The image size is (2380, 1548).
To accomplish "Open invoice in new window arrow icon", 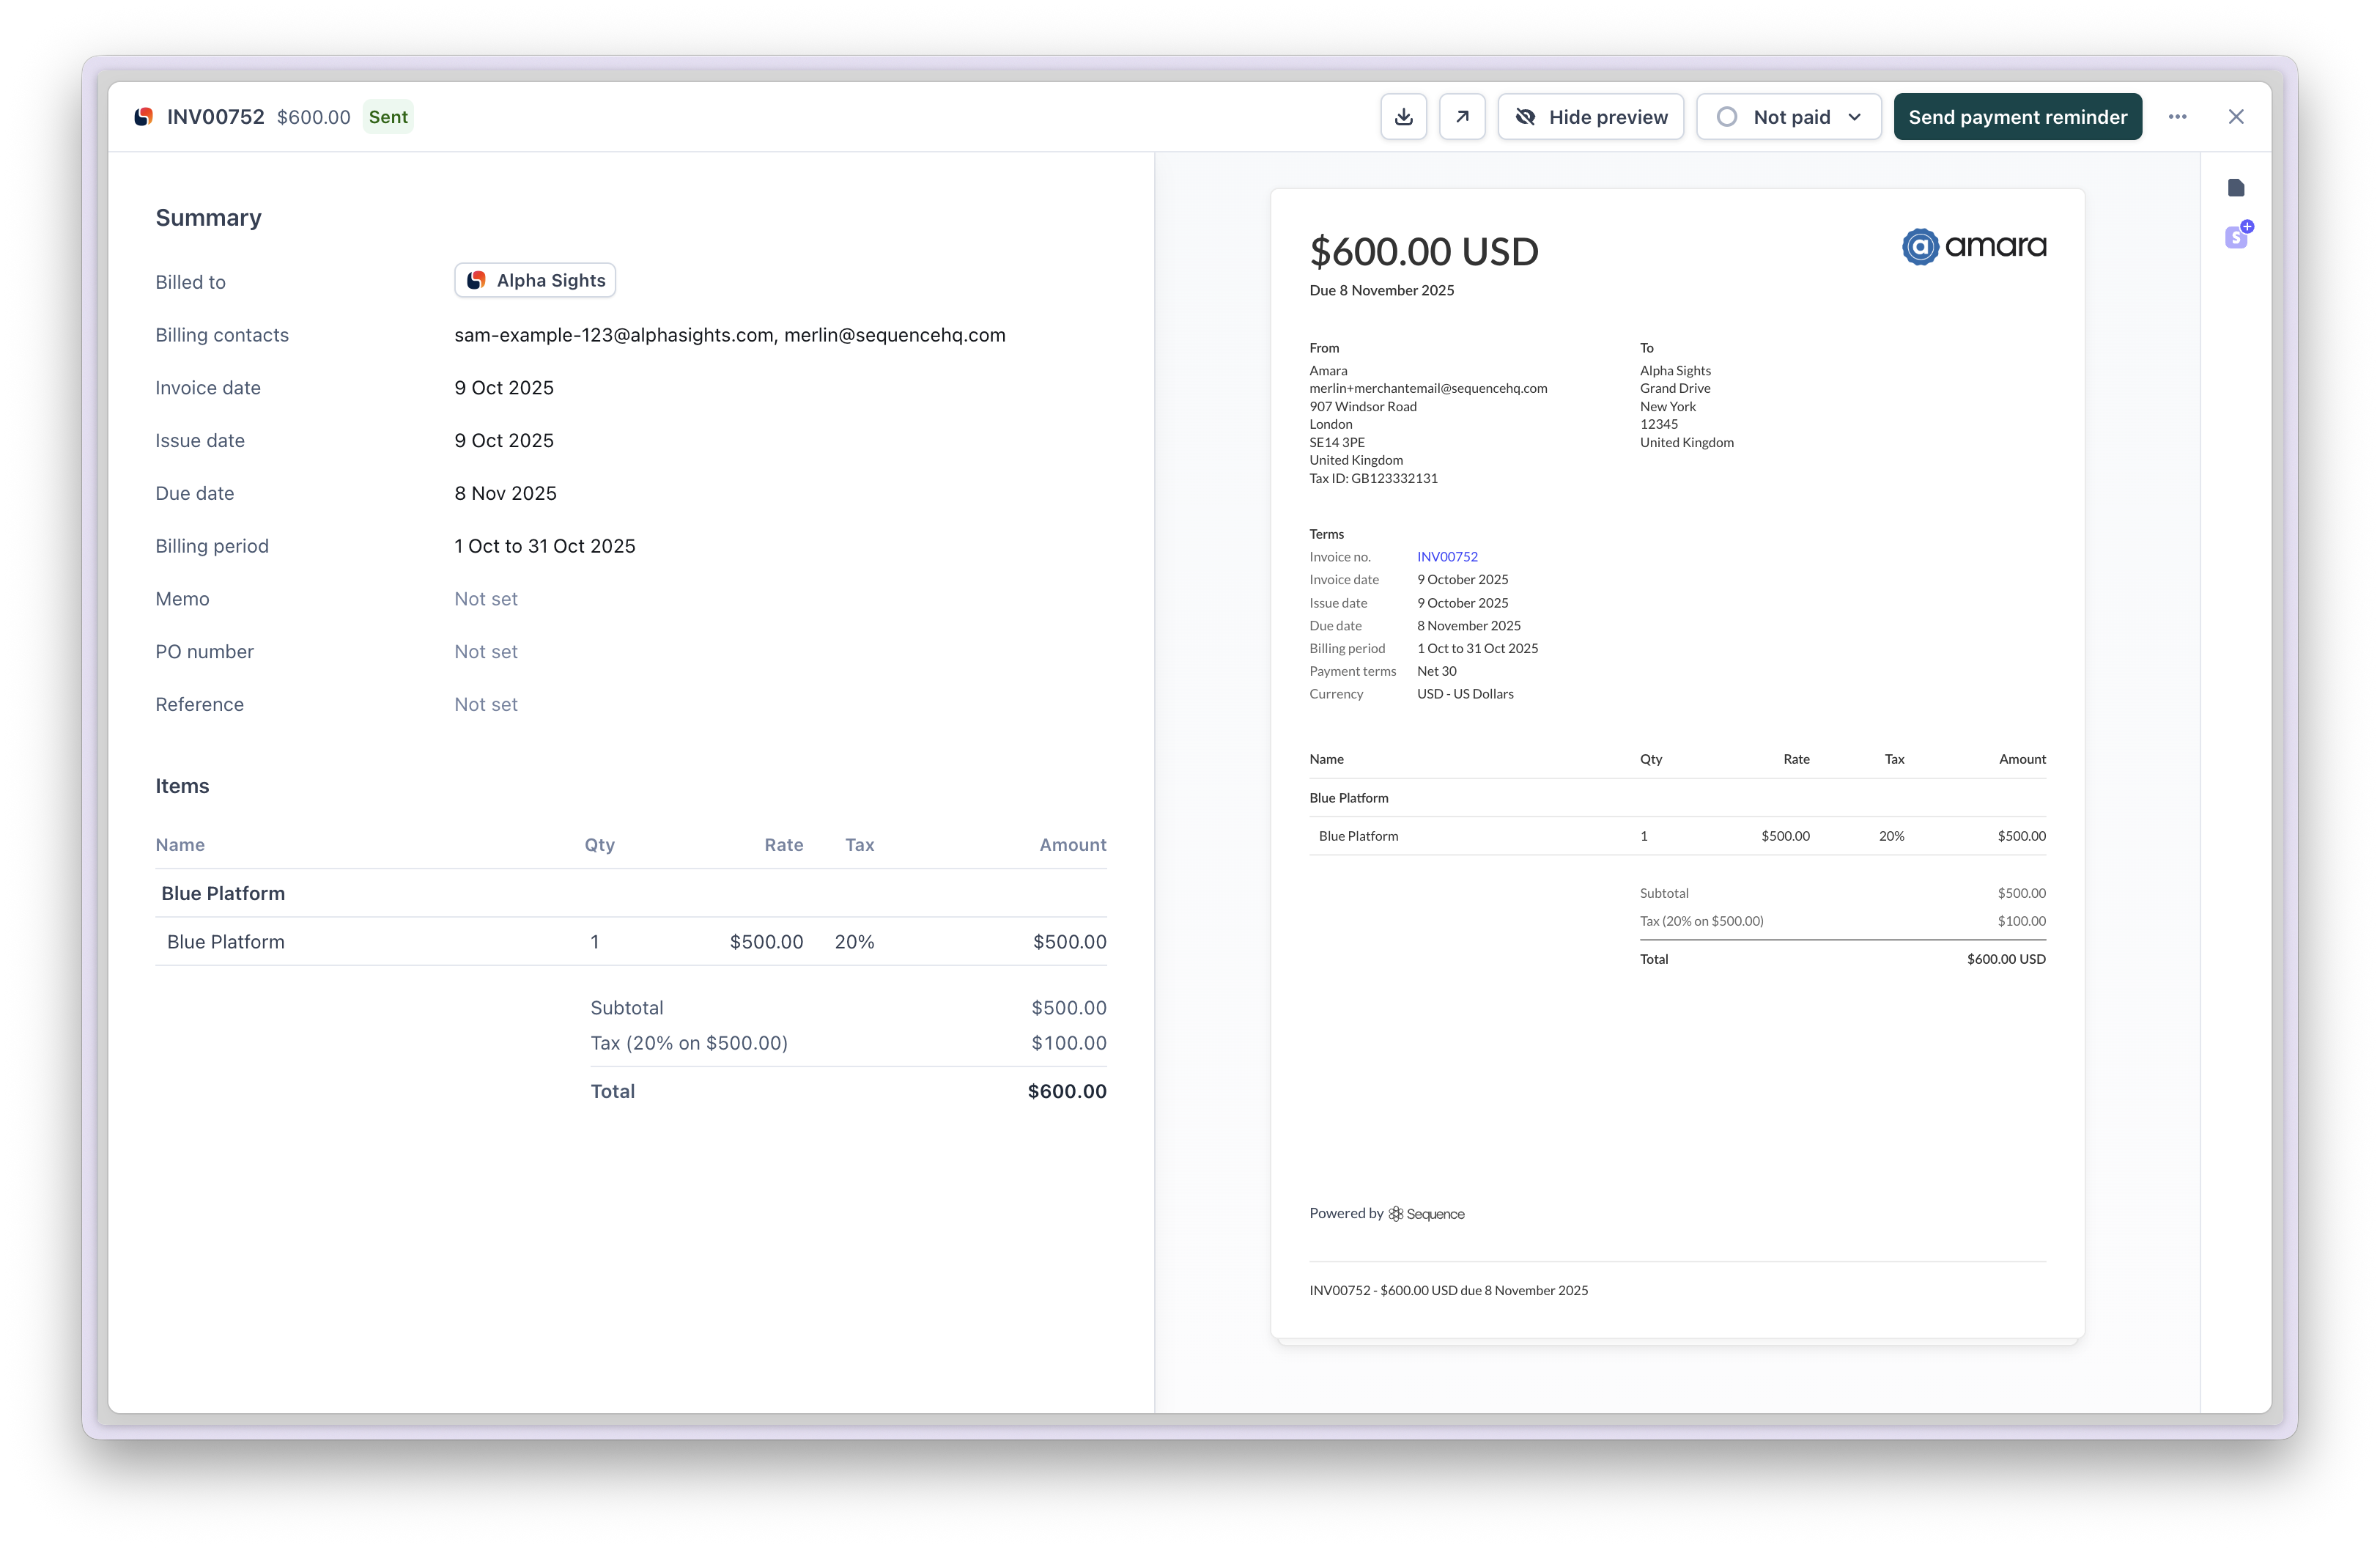I will pyautogui.click(x=1462, y=117).
